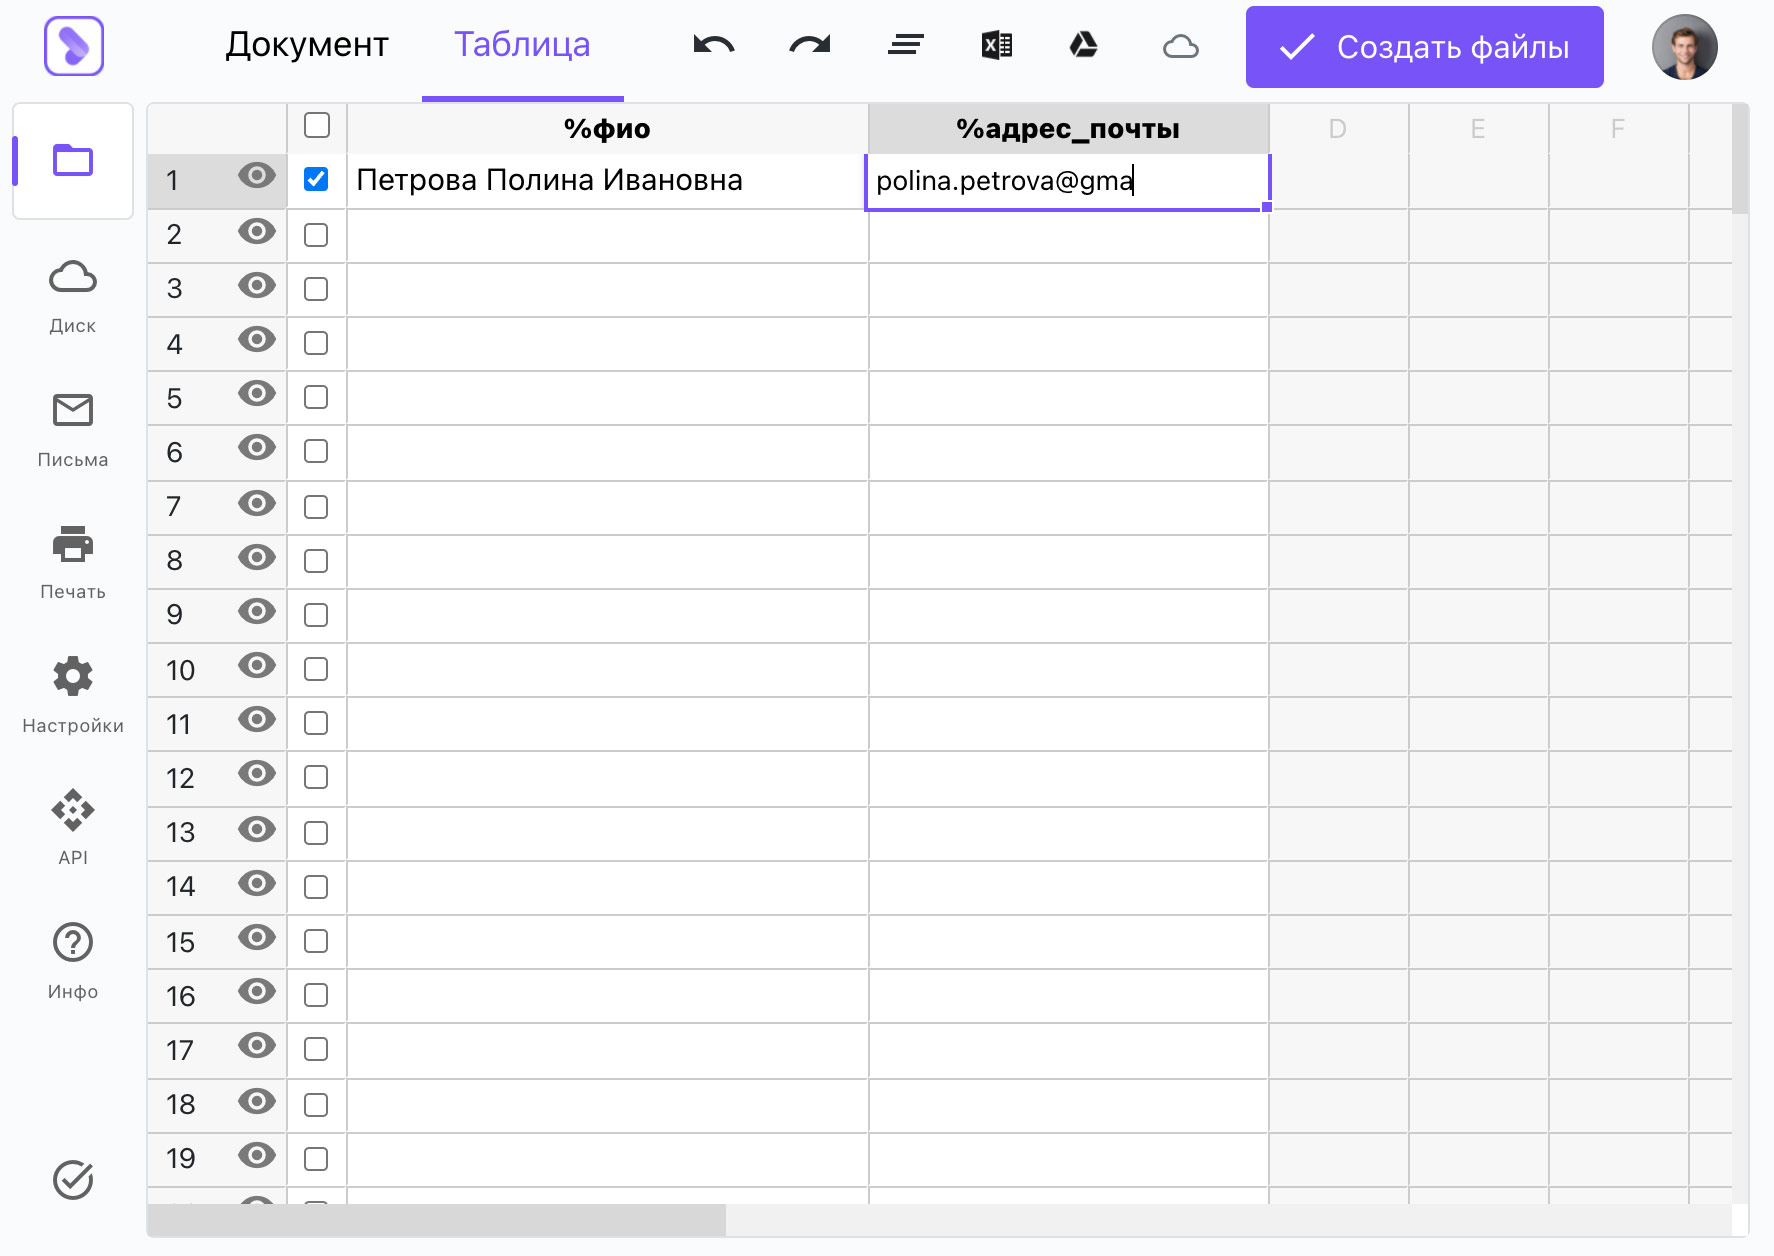Click the horizontal scrollbar under the table
Screen dimensions: 1774x1256
tap(437, 1220)
